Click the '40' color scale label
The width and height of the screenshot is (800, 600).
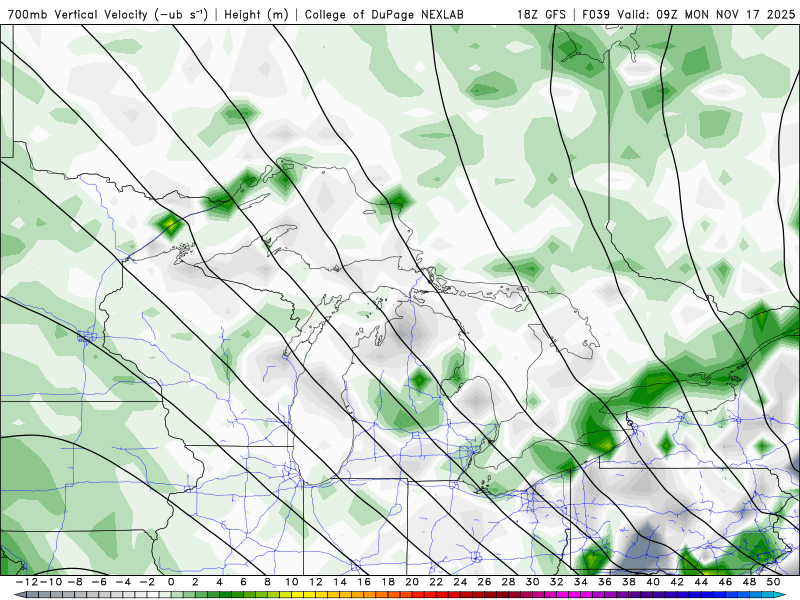tap(654, 582)
